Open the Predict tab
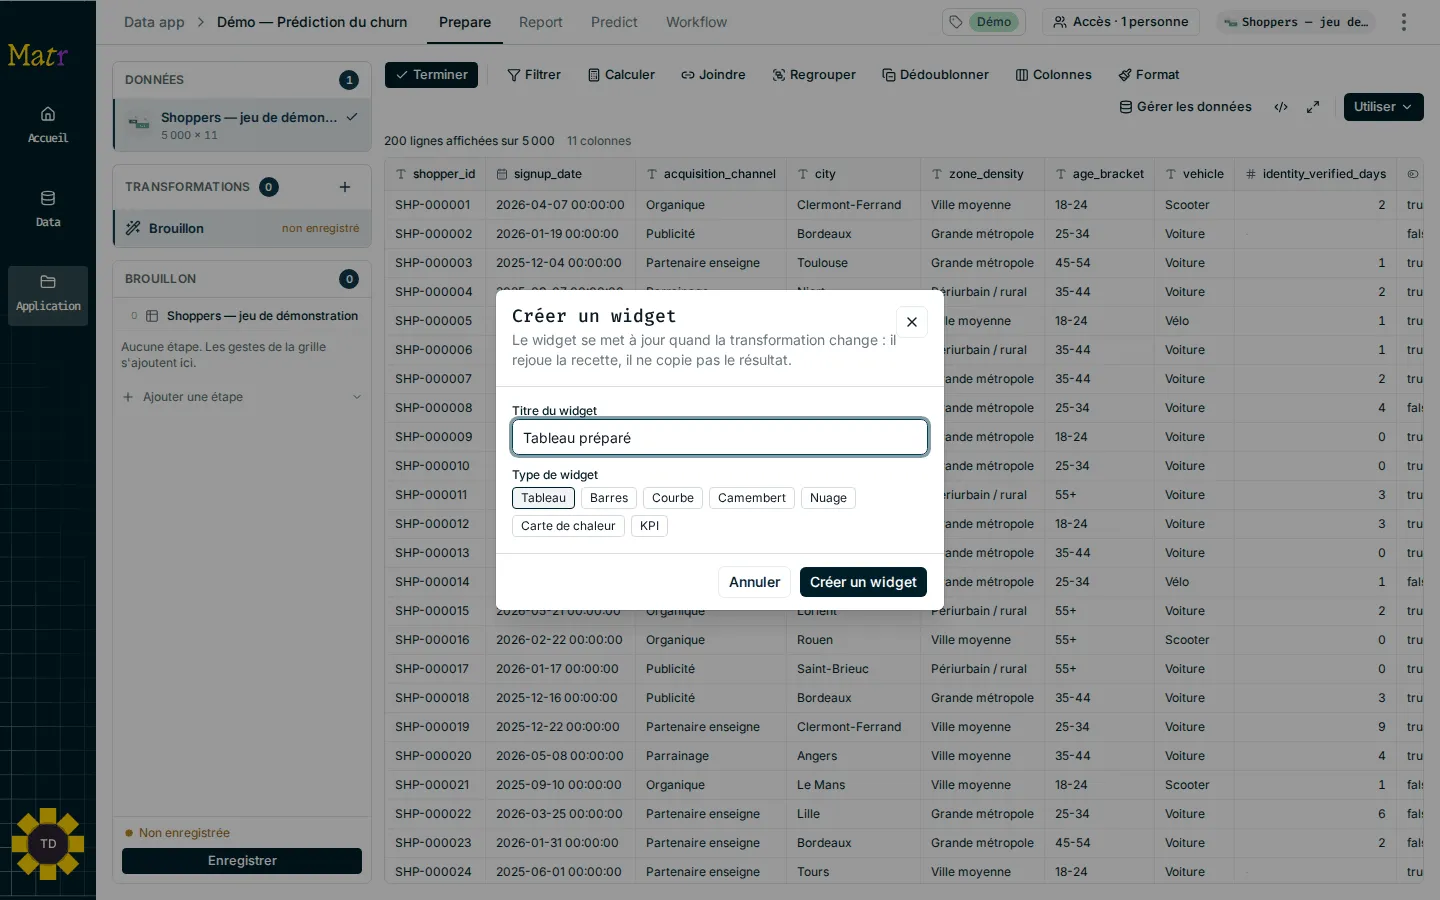Screen dimensions: 1440x900 point(614,22)
